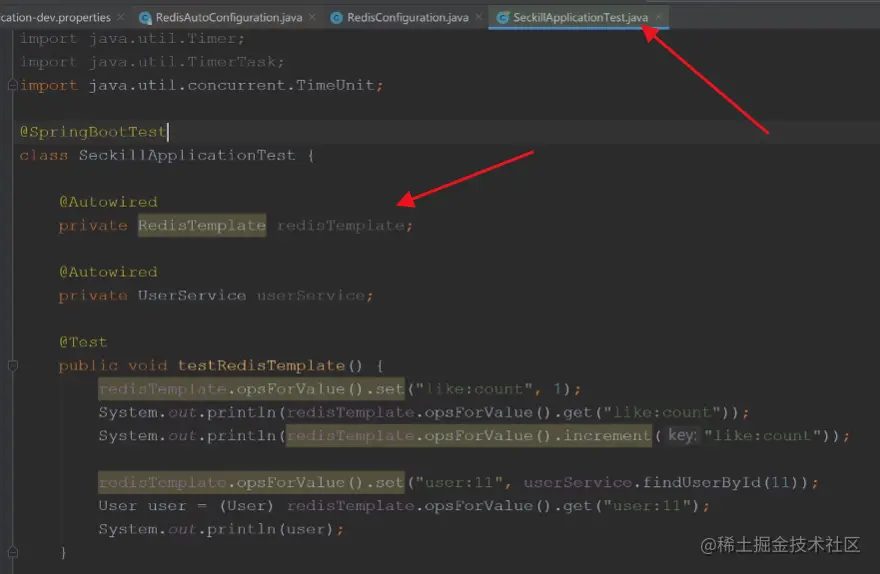Open the cation-dev.properties tab
The height and width of the screenshot is (574, 880).
coord(56,17)
